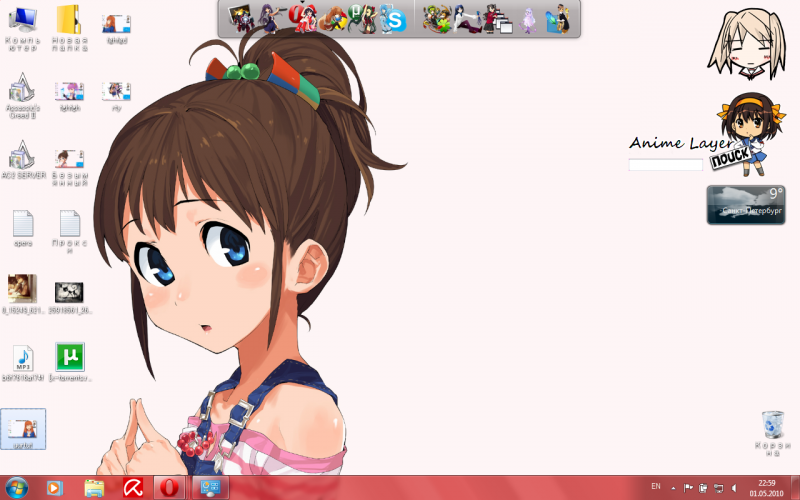Open the volume speaker tray icon
Screen dimensions: 800x500
click(734, 488)
